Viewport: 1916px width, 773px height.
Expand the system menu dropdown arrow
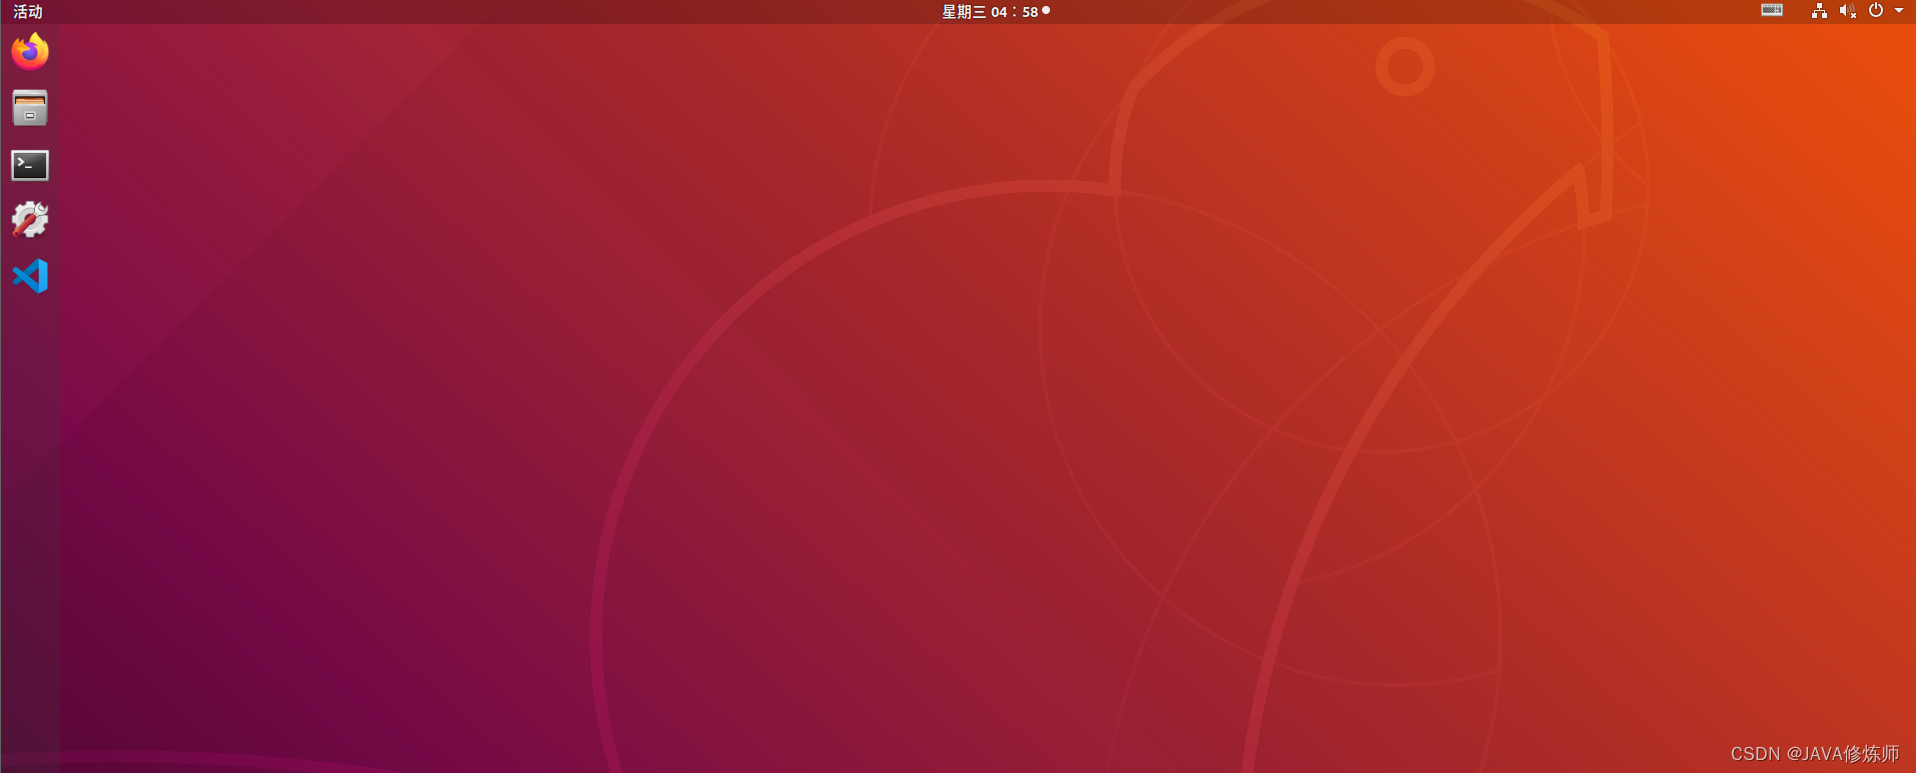pos(1899,10)
